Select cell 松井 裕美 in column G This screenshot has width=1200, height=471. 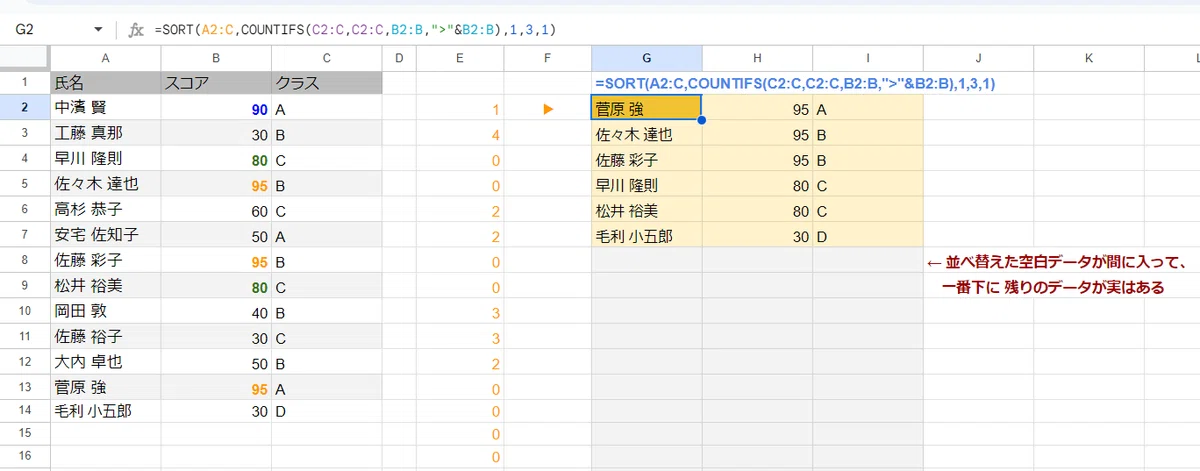(x=646, y=211)
